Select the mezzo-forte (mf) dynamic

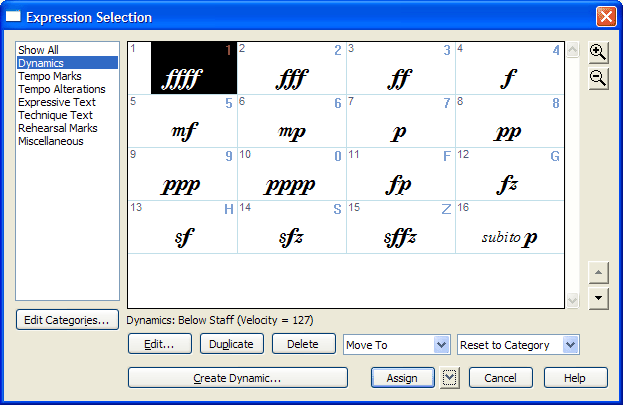(183, 120)
